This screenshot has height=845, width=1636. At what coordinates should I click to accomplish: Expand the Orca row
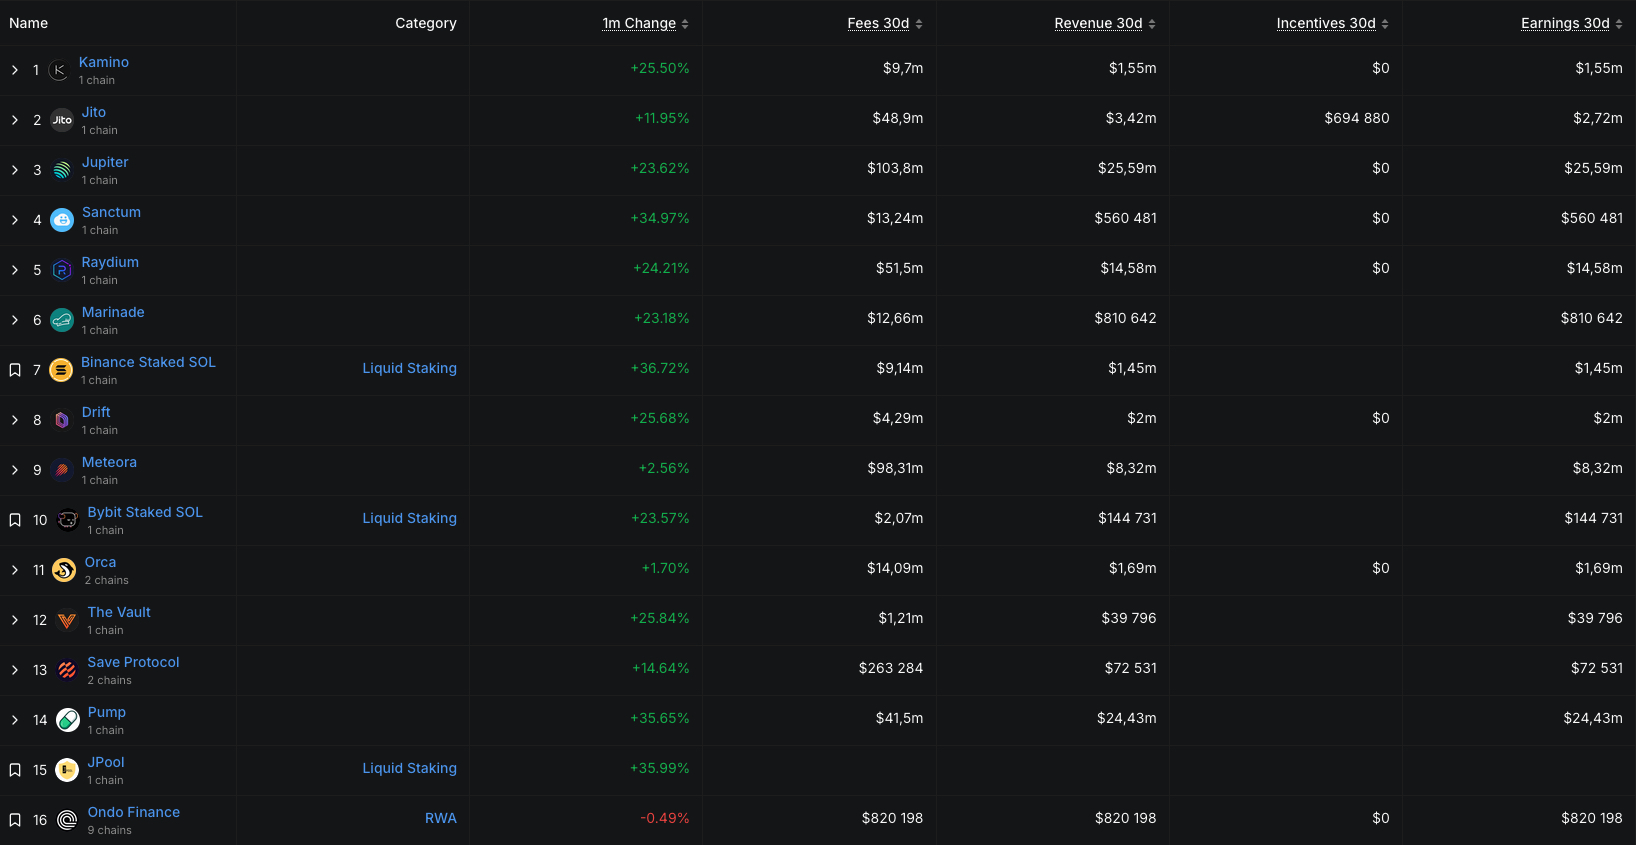pos(15,570)
